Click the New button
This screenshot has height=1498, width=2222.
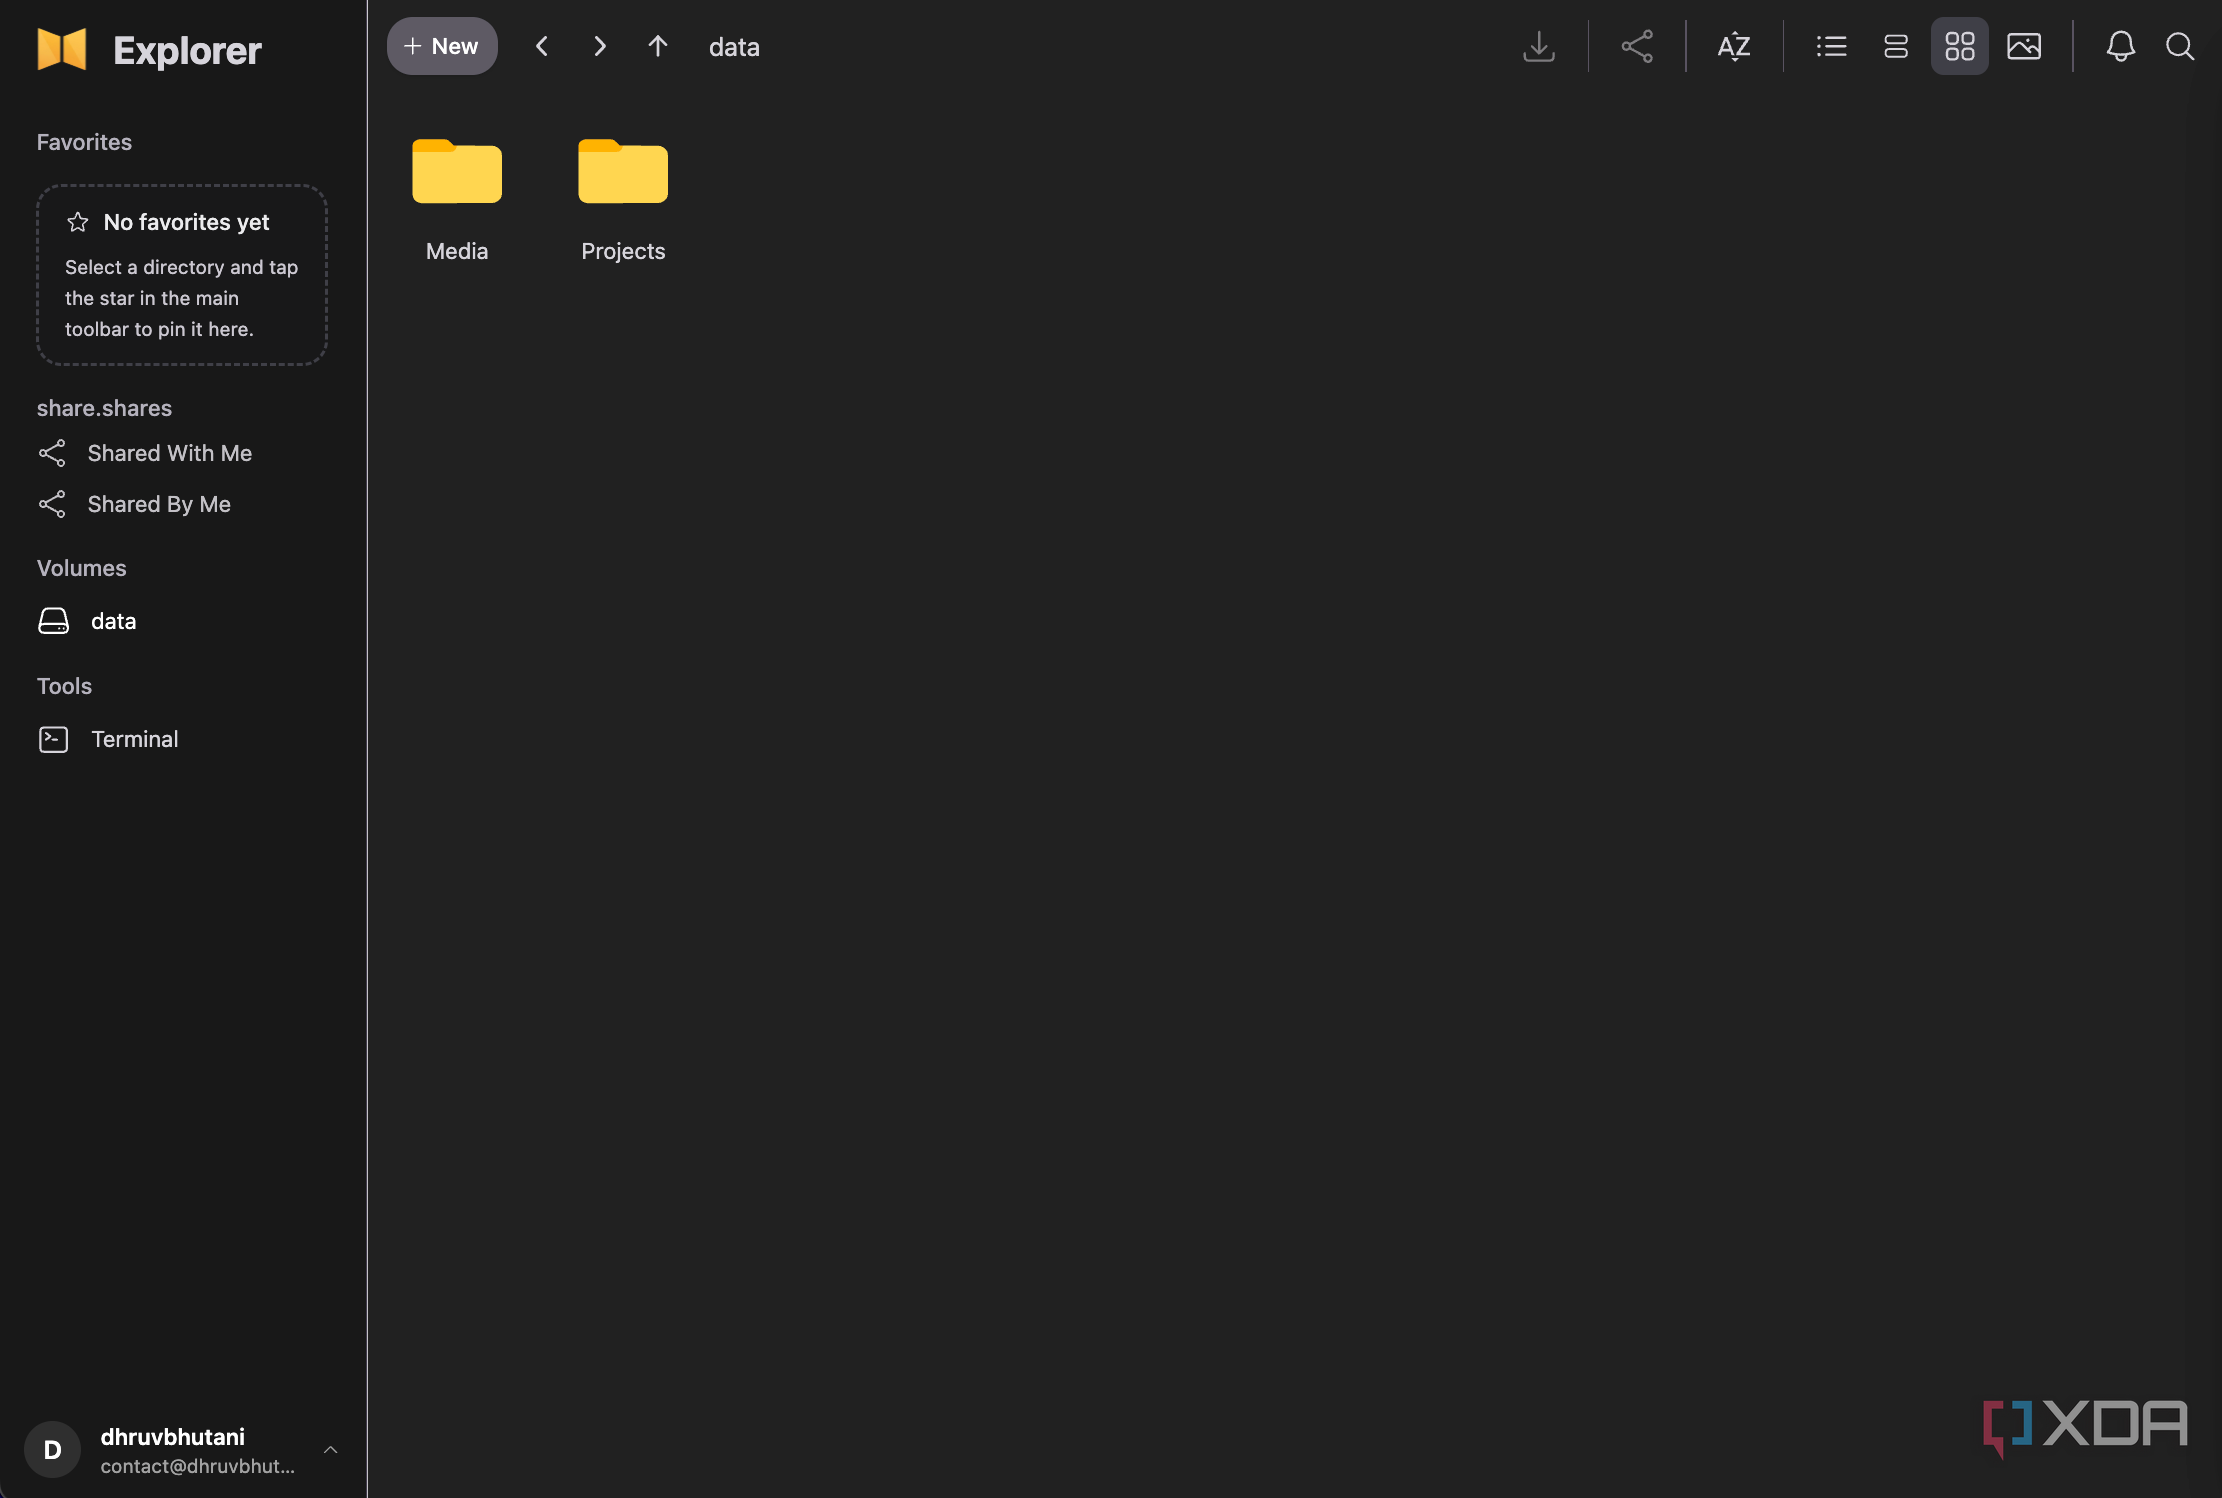pos(442,46)
